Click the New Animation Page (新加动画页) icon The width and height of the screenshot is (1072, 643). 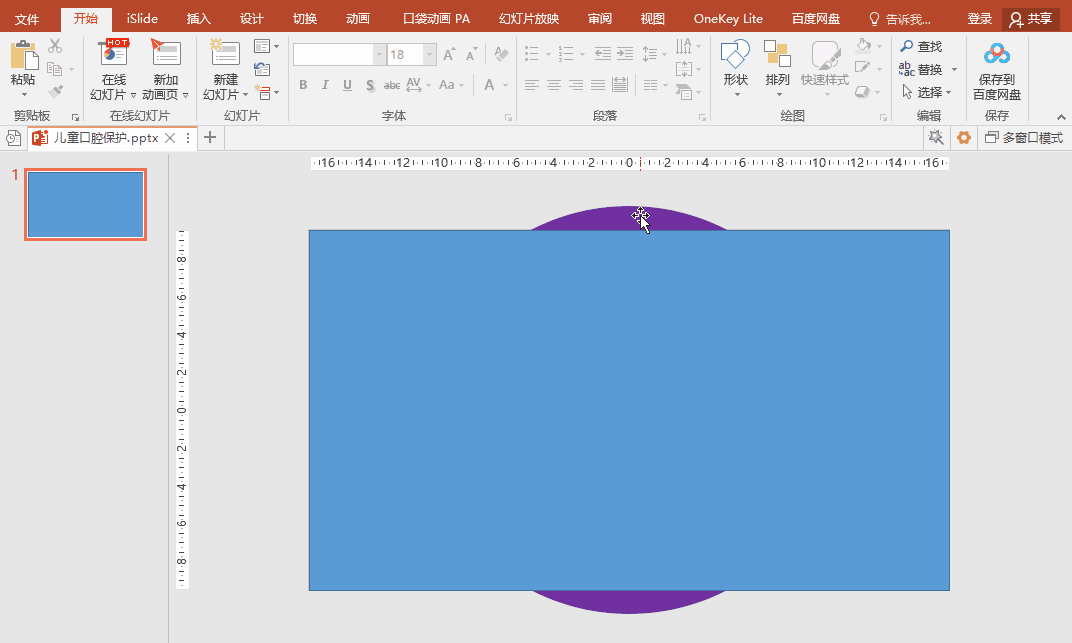(164, 55)
